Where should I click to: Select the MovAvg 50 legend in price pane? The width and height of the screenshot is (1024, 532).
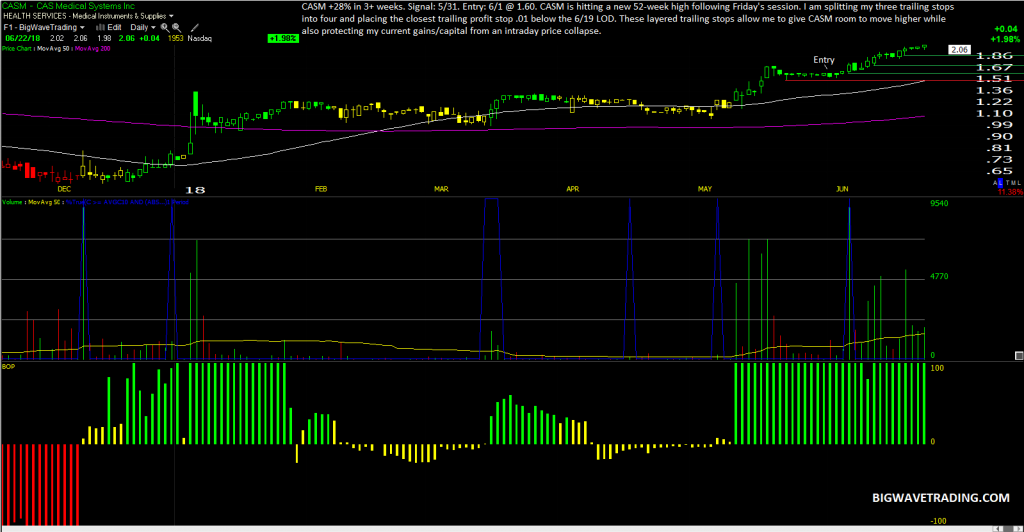pyautogui.click(x=53, y=48)
